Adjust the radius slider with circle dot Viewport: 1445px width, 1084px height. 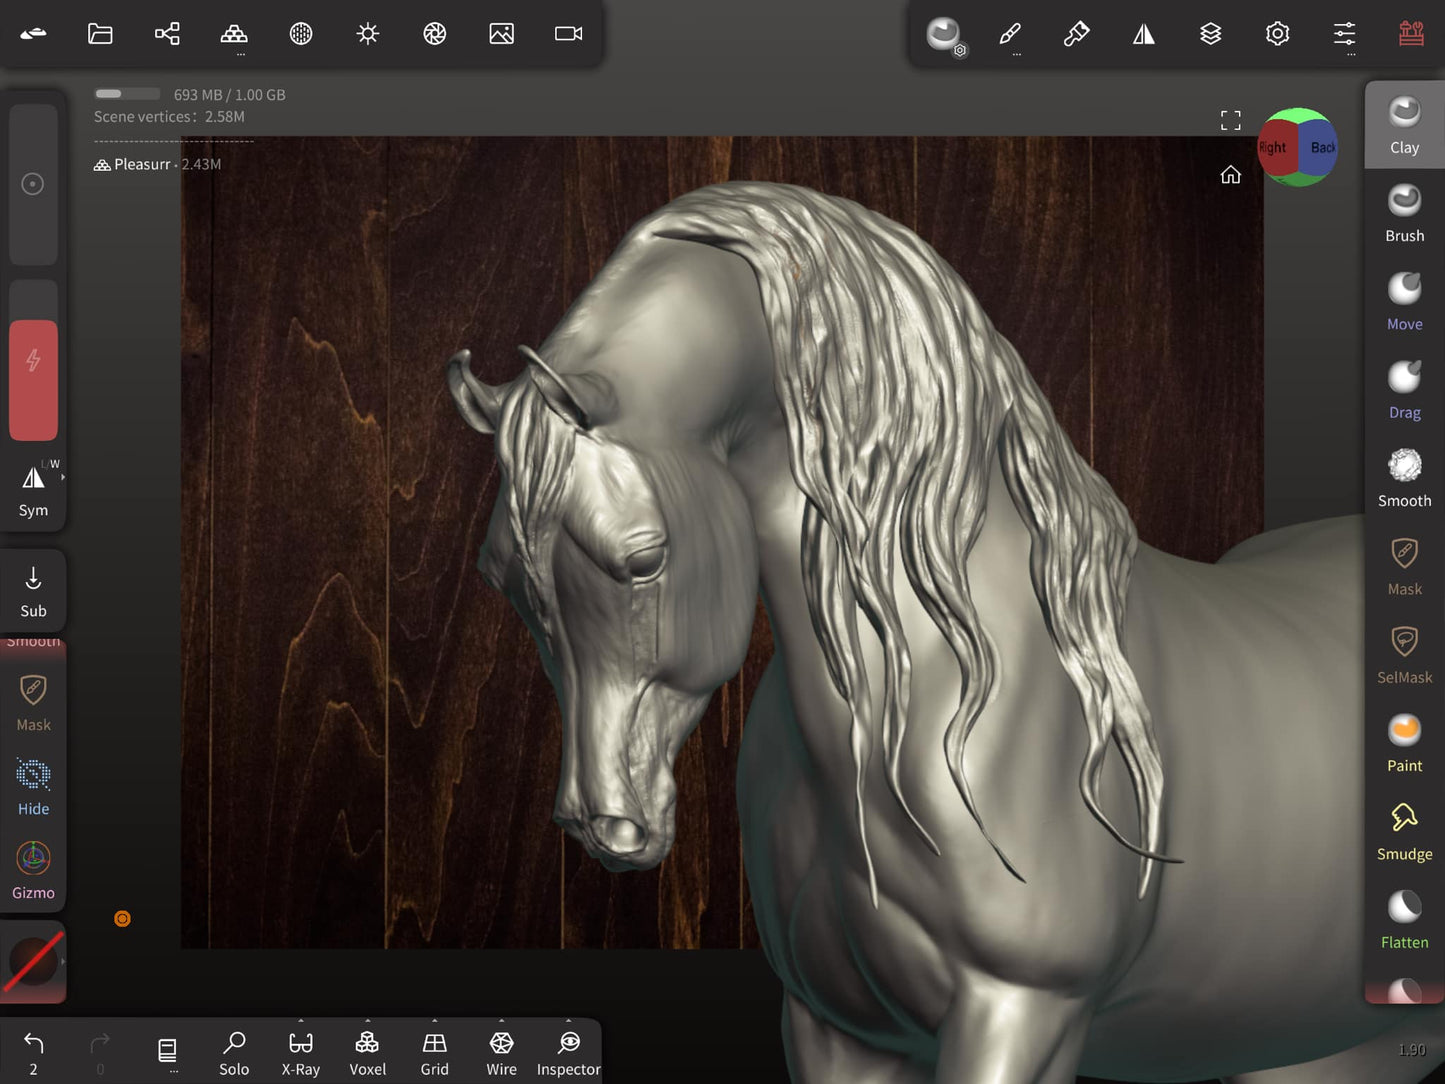coord(33,184)
